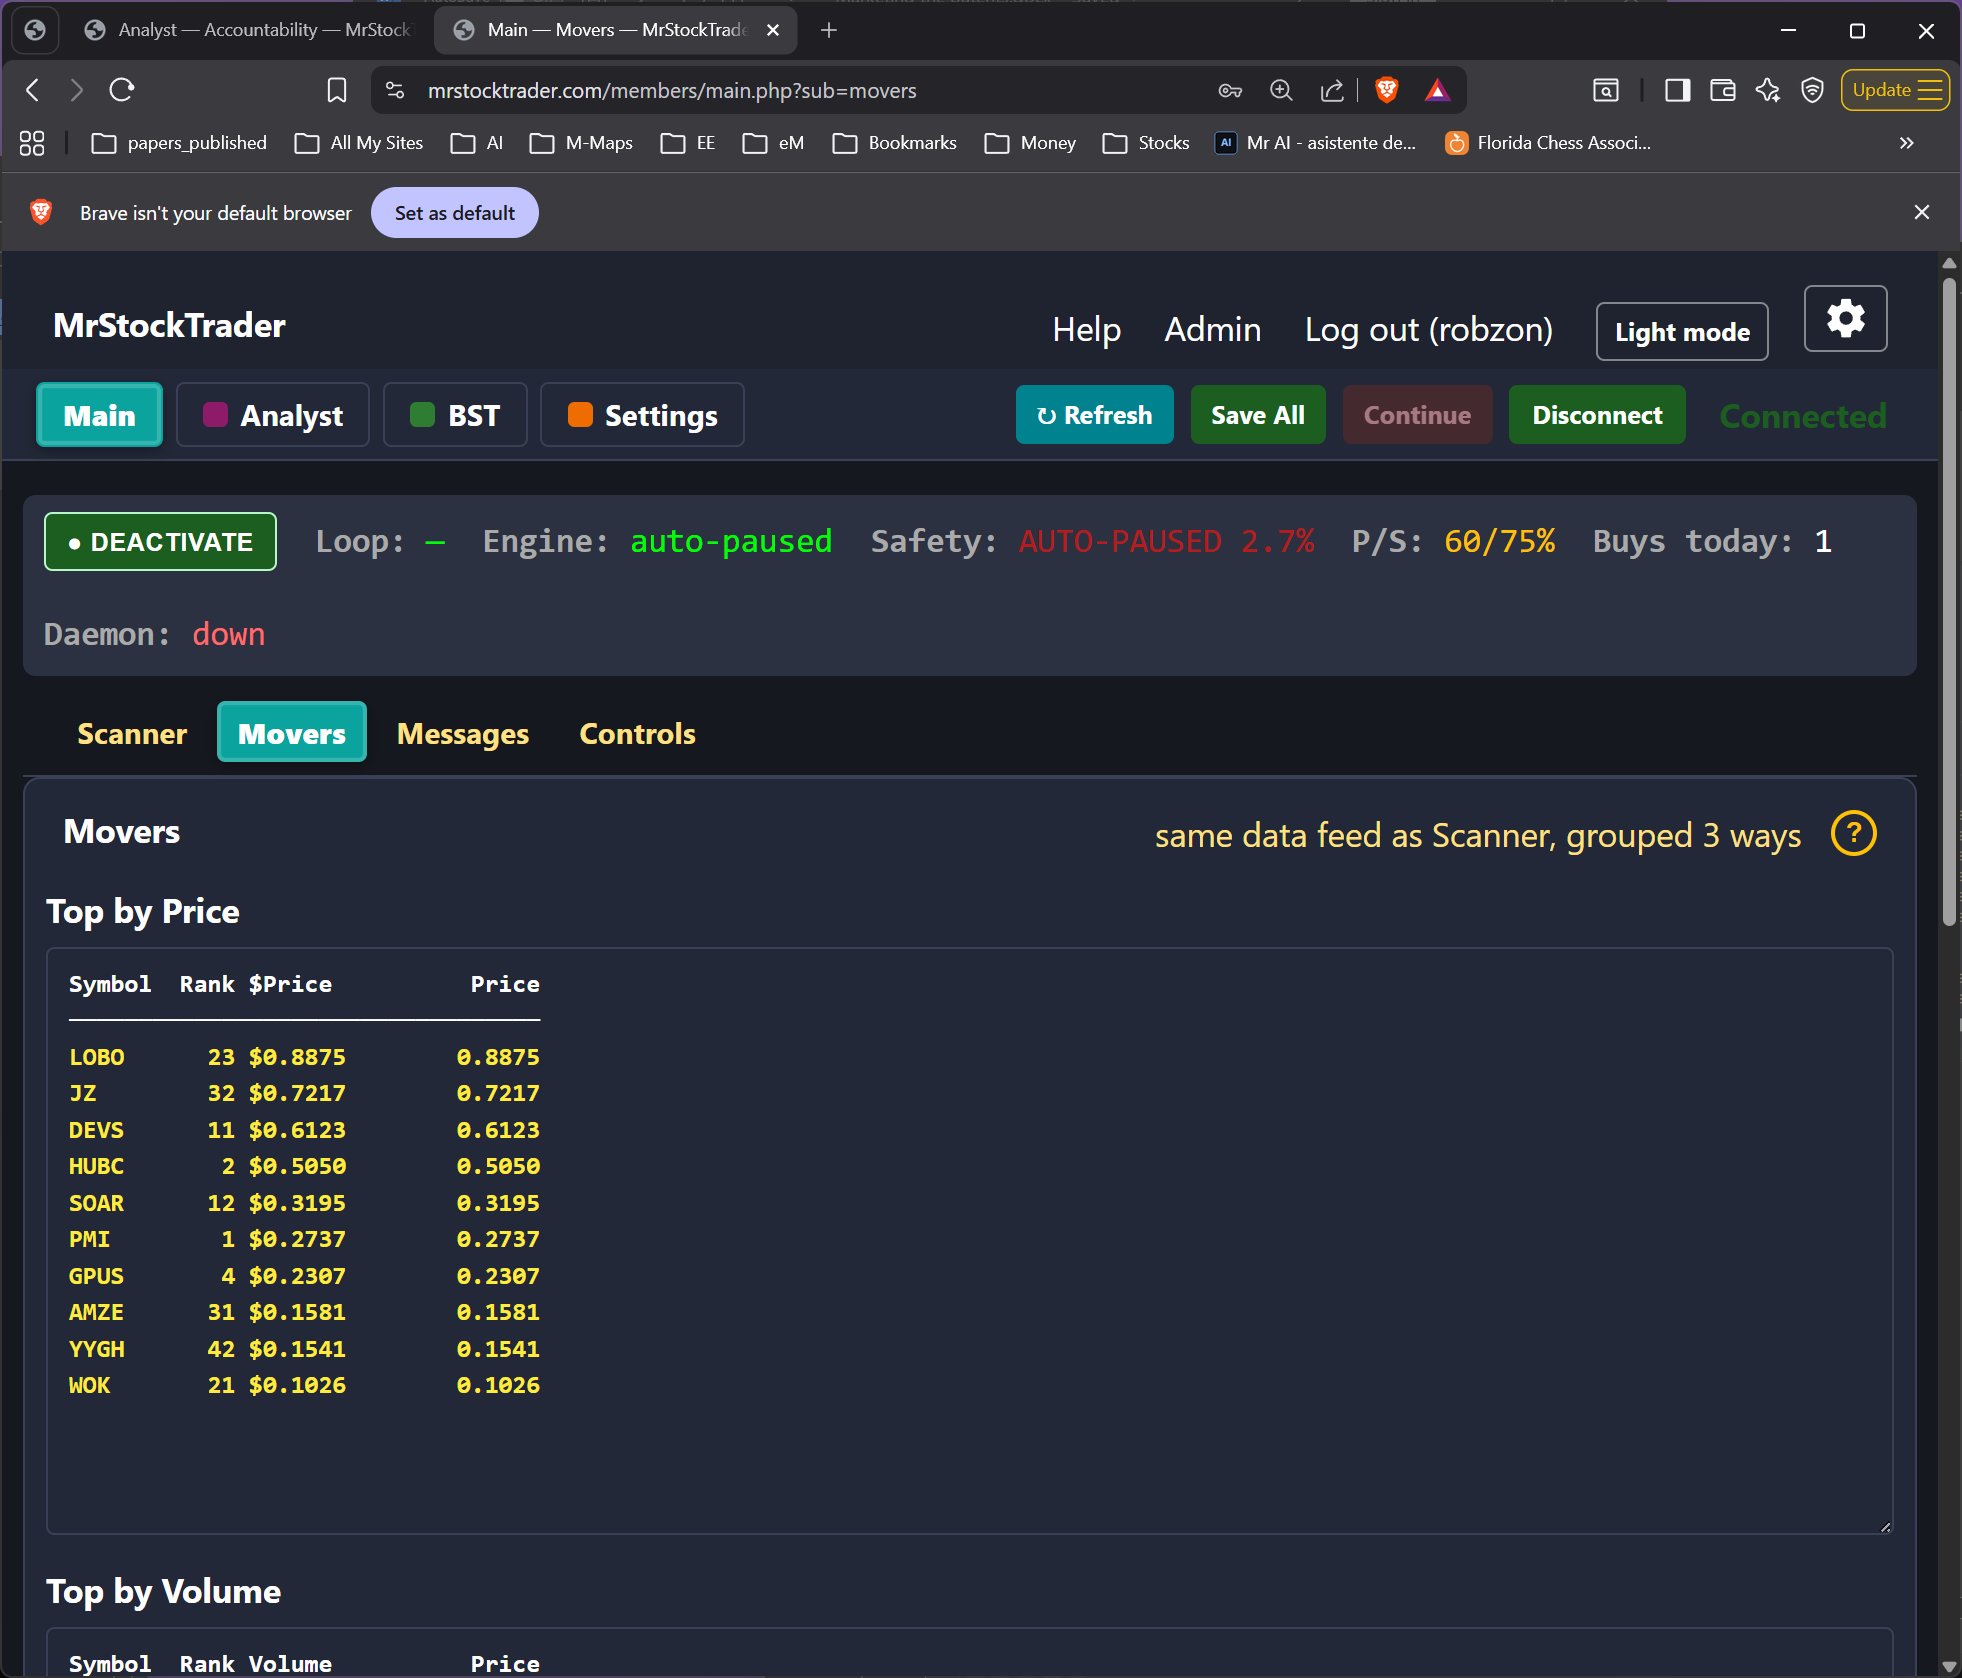Click the Save All button
Viewport: 1962px width, 1678px height.
click(1258, 415)
